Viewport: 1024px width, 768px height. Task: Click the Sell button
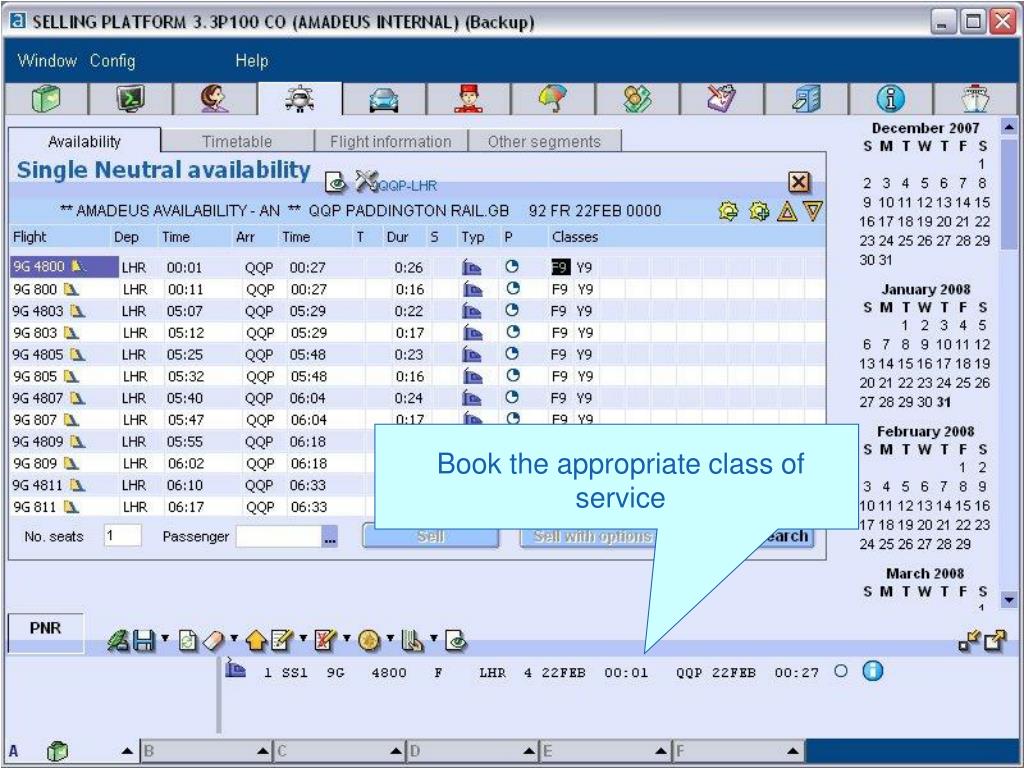[x=430, y=536]
